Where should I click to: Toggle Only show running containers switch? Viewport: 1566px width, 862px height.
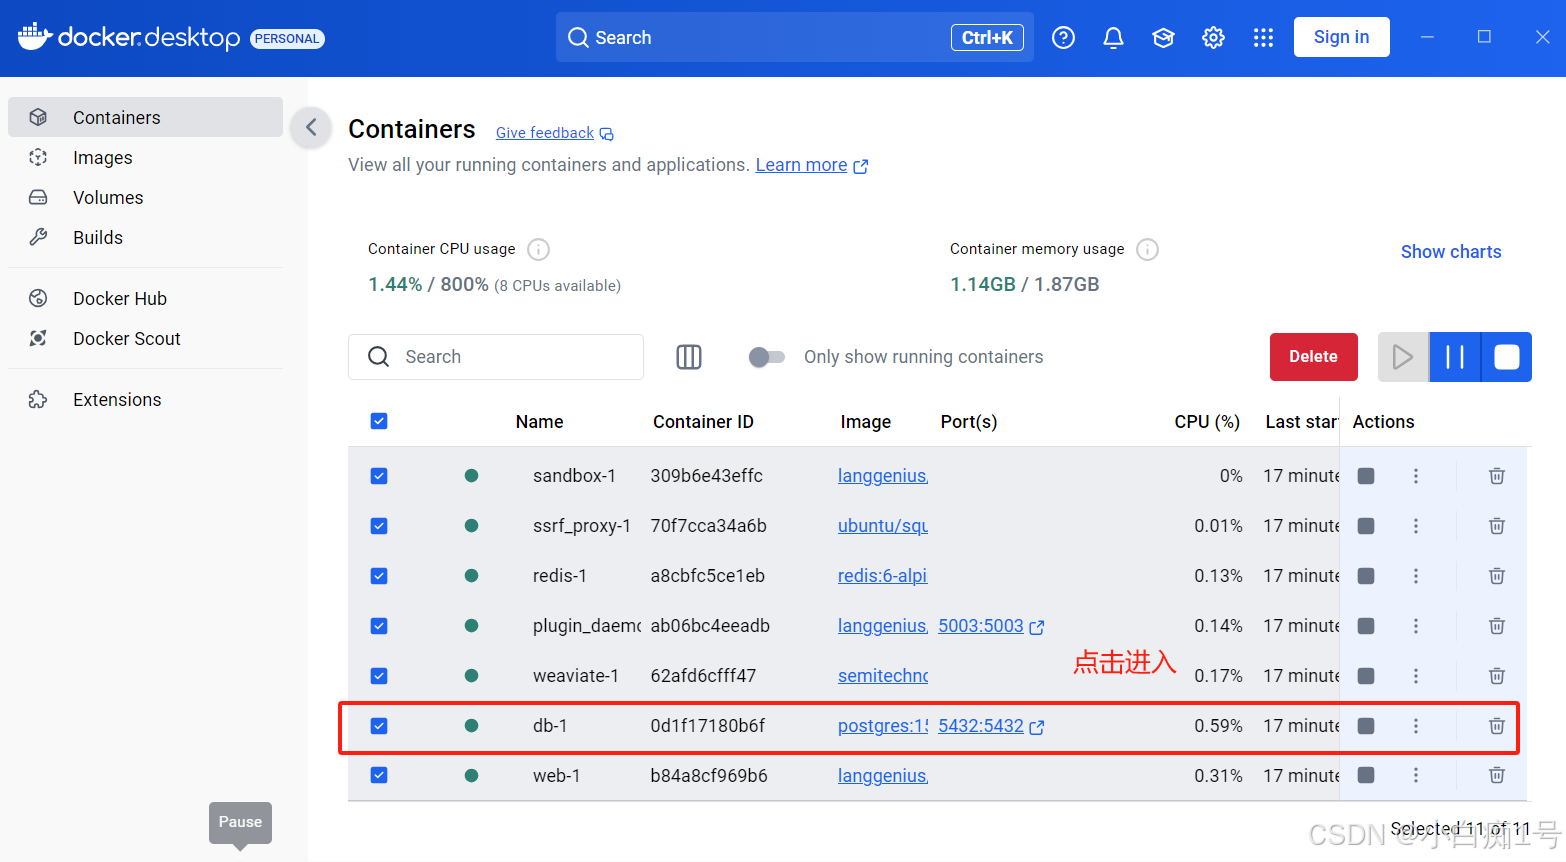[766, 357]
